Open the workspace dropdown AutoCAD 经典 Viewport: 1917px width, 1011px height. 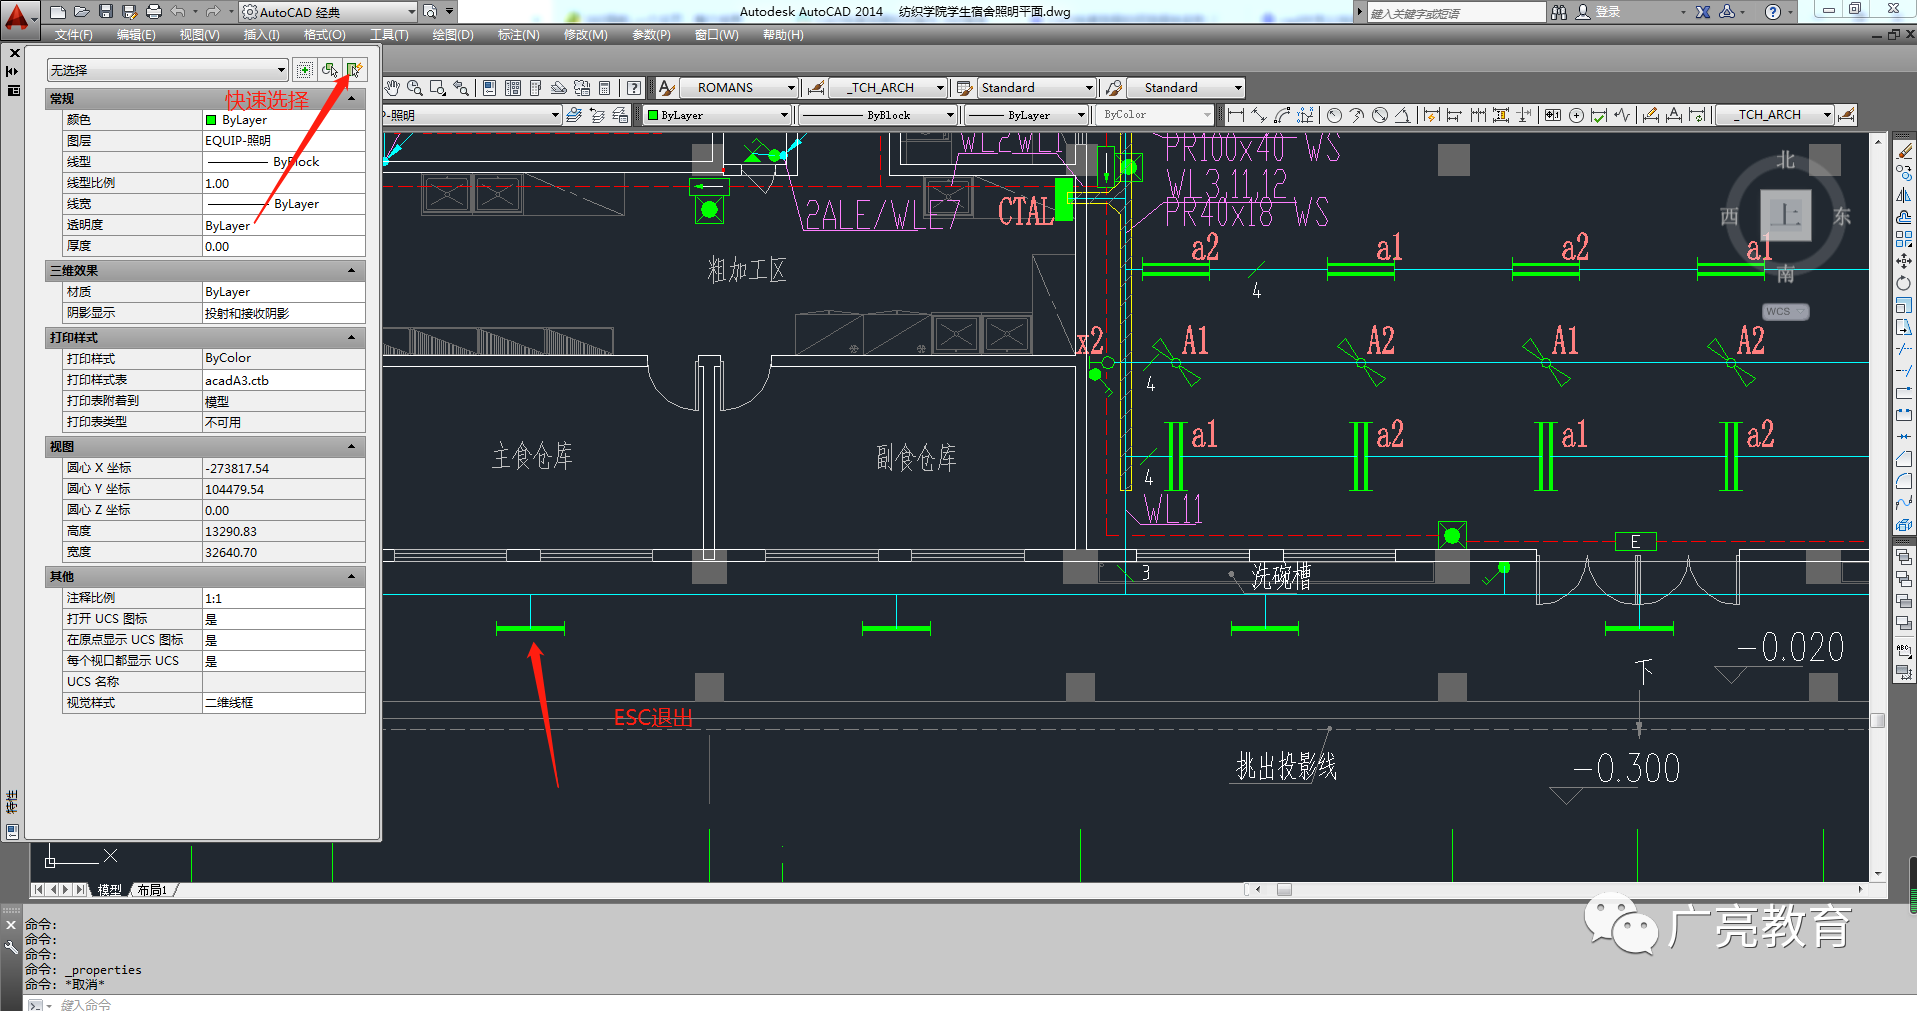[x=328, y=12]
